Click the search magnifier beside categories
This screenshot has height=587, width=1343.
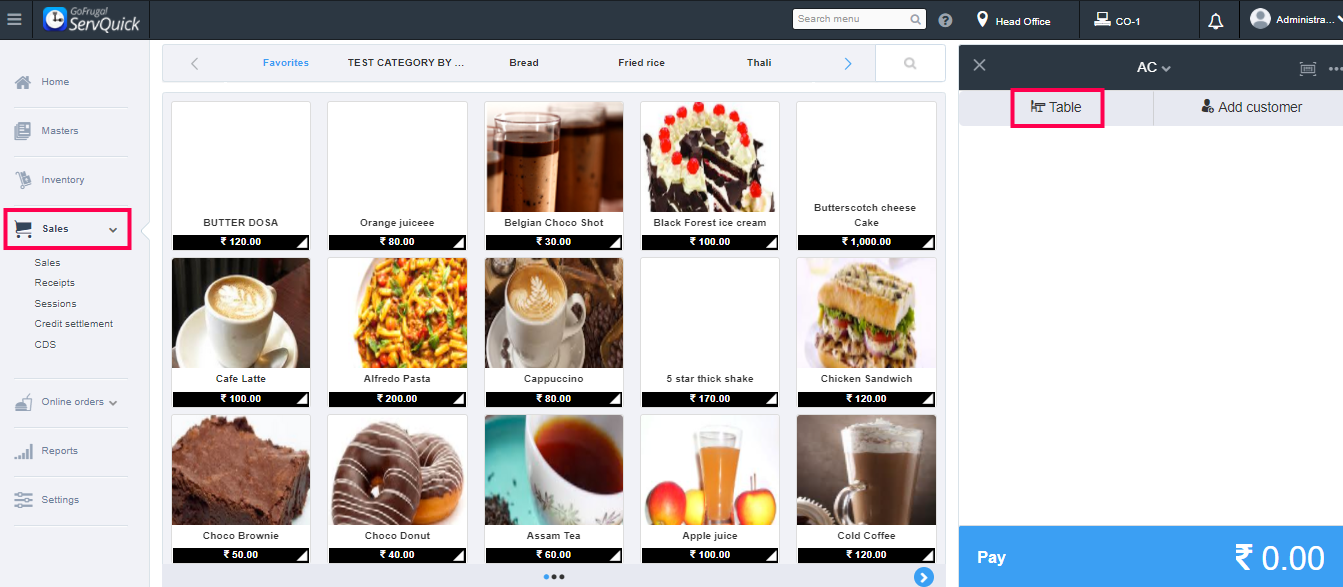click(910, 63)
